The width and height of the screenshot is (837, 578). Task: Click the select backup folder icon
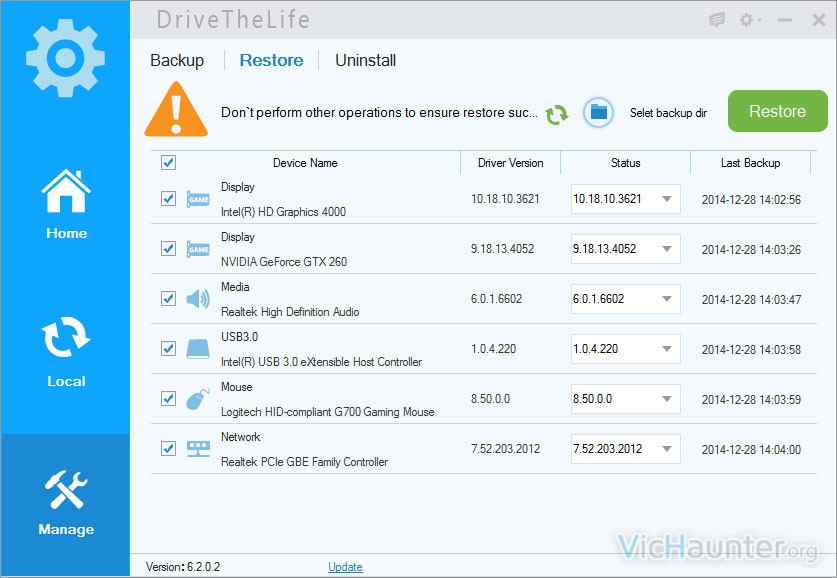(x=598, y=112)
